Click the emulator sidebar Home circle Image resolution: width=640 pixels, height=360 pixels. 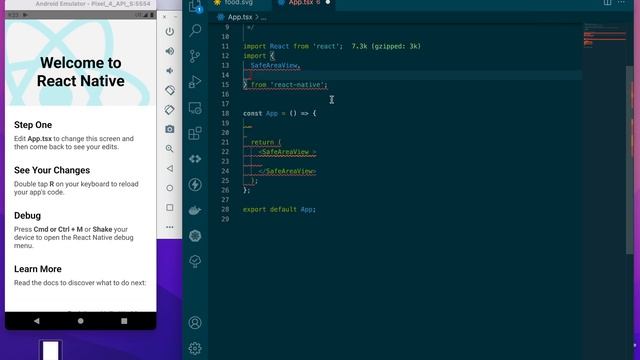[170, 188]
